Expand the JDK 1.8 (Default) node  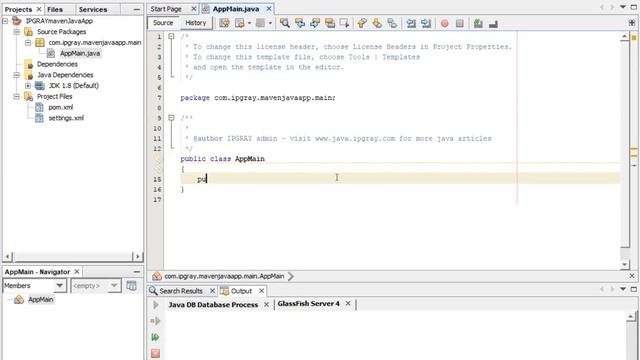(28, 86)
